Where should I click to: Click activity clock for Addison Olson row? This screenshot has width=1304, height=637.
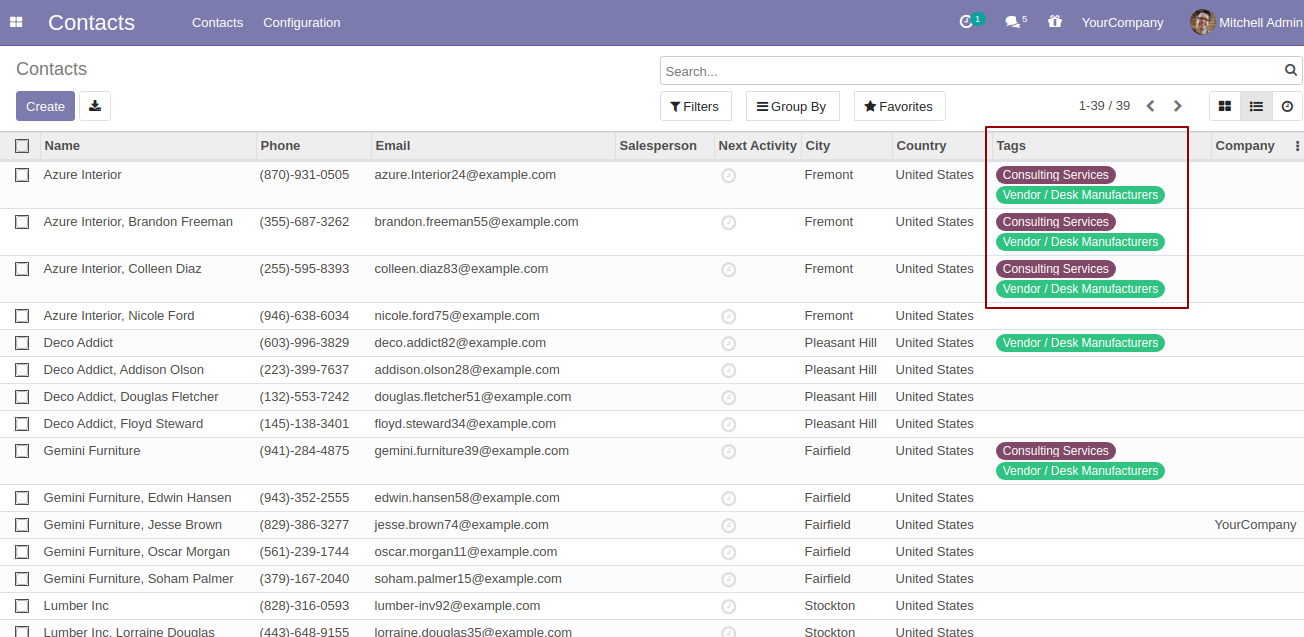coord(729,371)
